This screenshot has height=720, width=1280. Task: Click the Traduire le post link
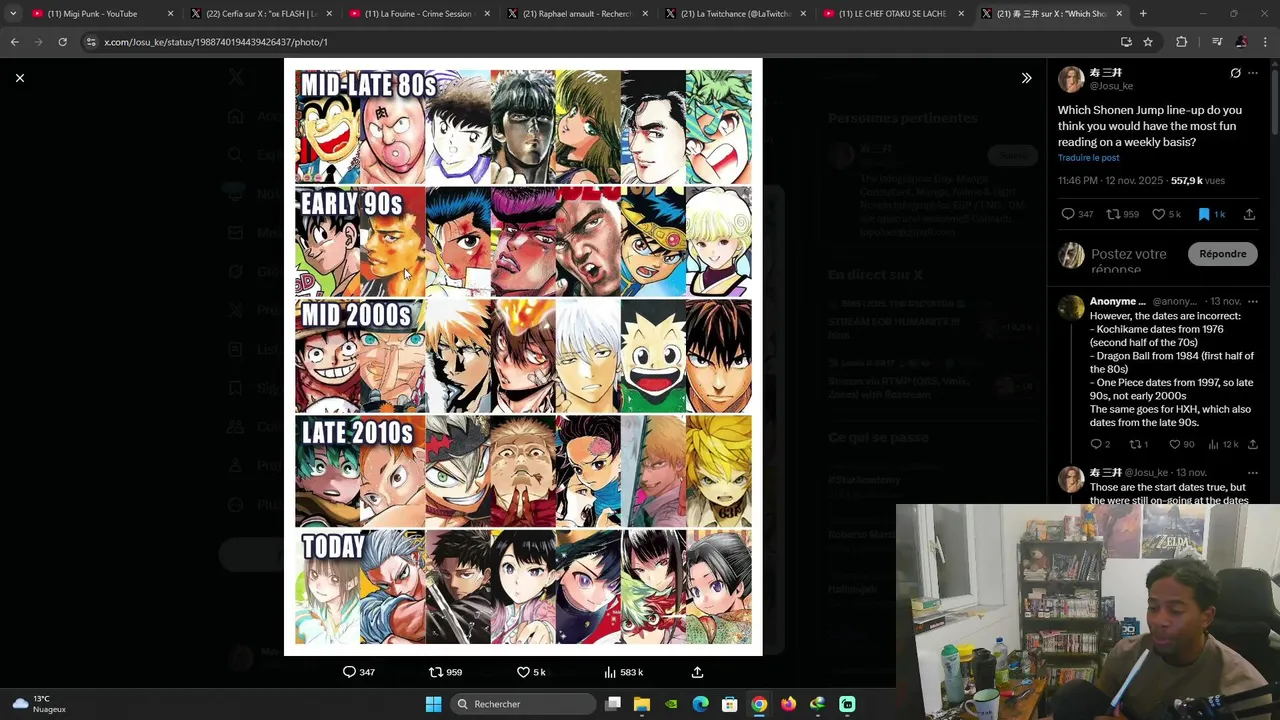tap(1088, 158)
